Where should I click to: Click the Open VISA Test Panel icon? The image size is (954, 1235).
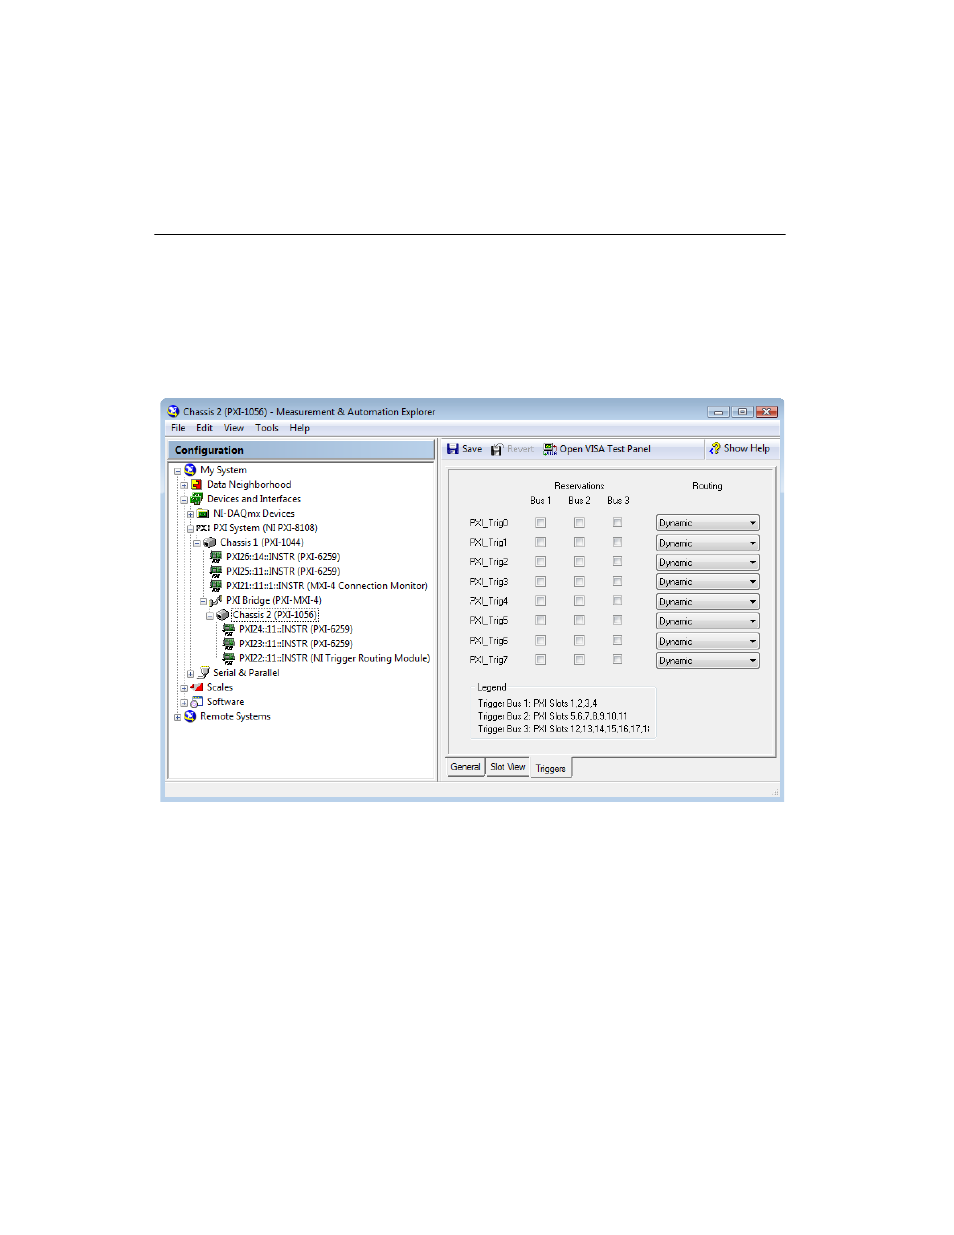[x=550, y=449]
